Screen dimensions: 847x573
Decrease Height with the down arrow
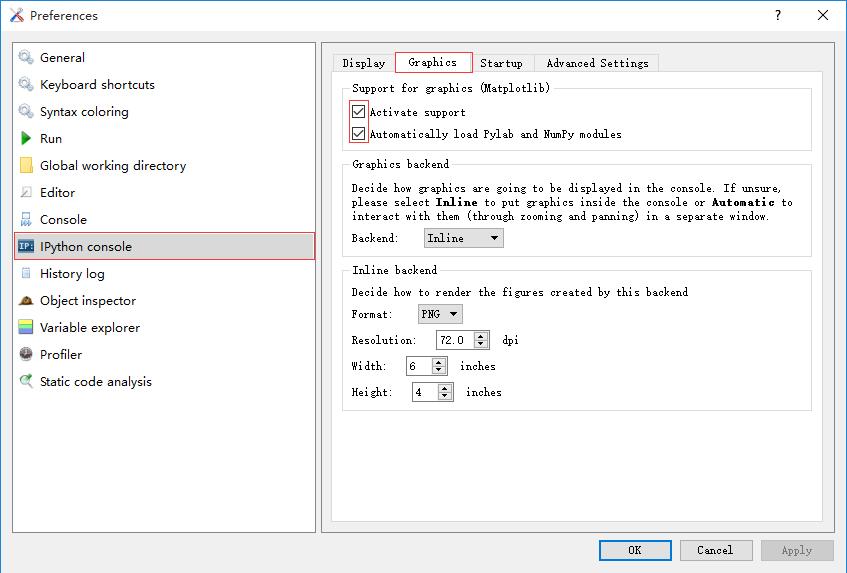tap(445, 396)
